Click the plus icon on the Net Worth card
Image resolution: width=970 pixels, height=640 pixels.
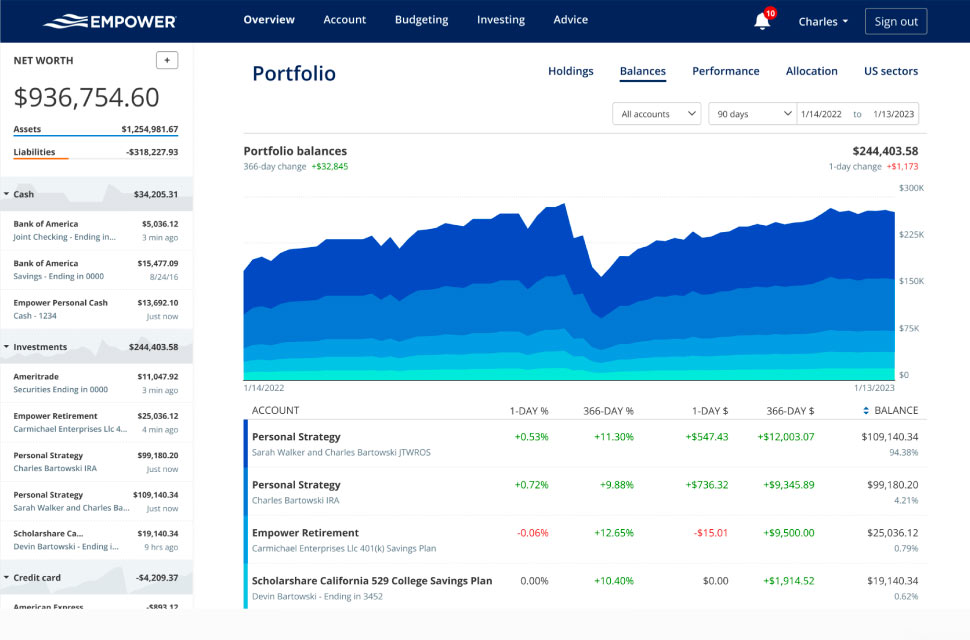pos(167,60)
